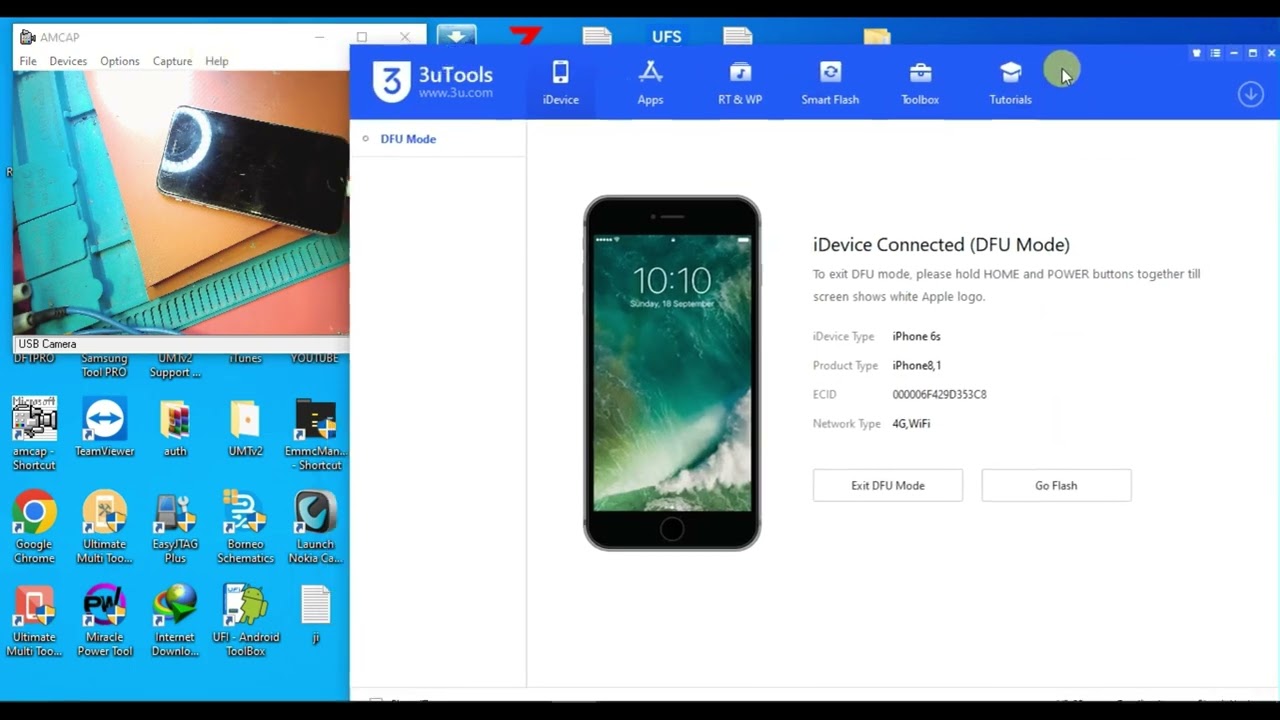The width and height of the screenshot is (1280, 720).
Task: Open the Tutorials section
Action: (x=1010, y=83)
